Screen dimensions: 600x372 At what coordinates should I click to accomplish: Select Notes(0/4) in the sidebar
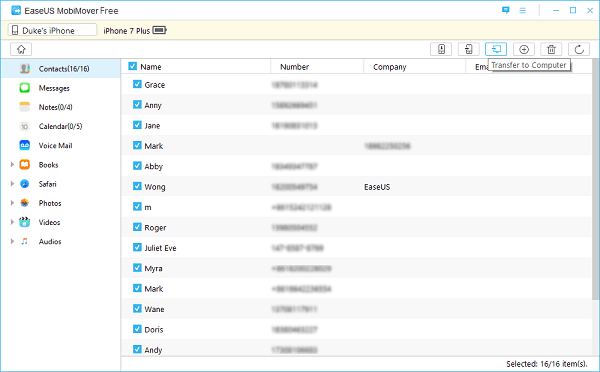[55, 107]
